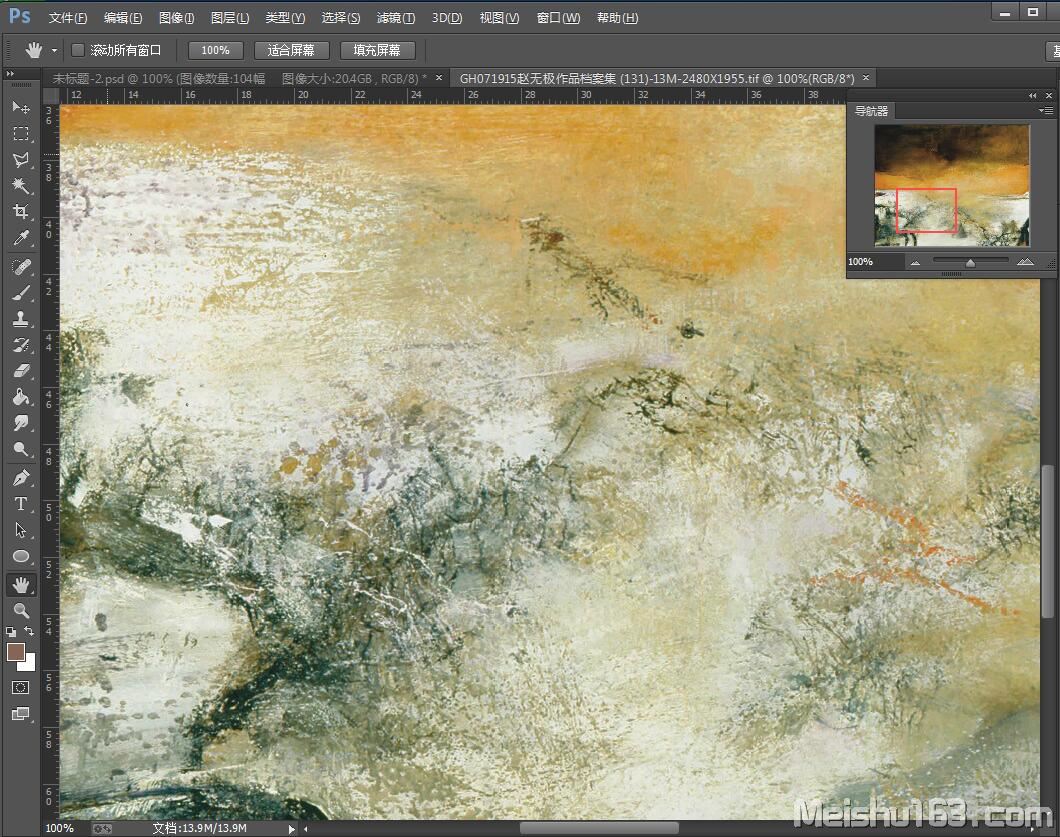Change the screen mode
This screenshot has height=837, width=1060.
coord(21,714)
